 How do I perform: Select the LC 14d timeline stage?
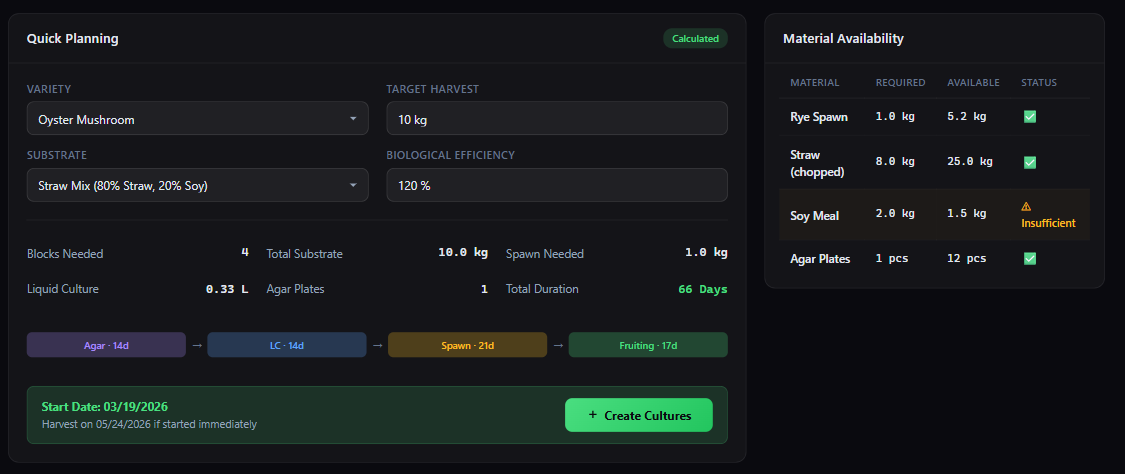click(x=286, y=345)
